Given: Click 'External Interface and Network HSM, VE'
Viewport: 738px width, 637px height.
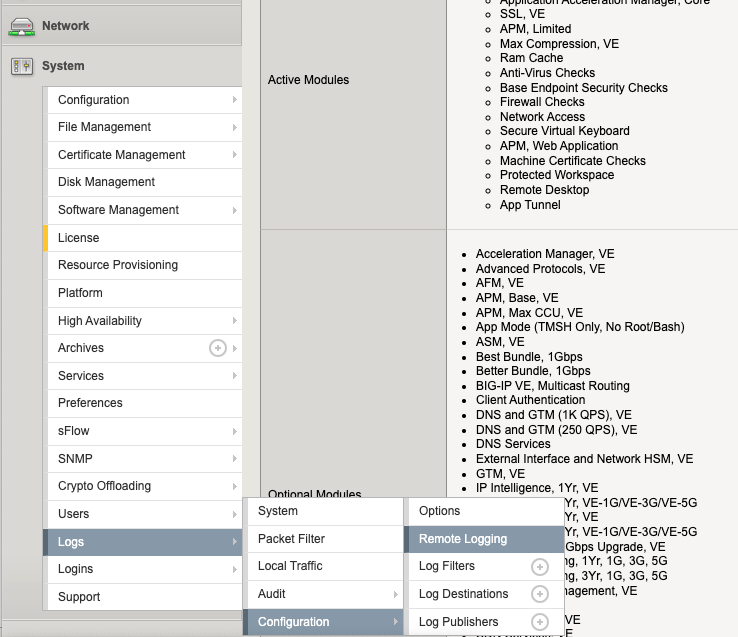Looking at the screenshot, I should tap(584, 459).
